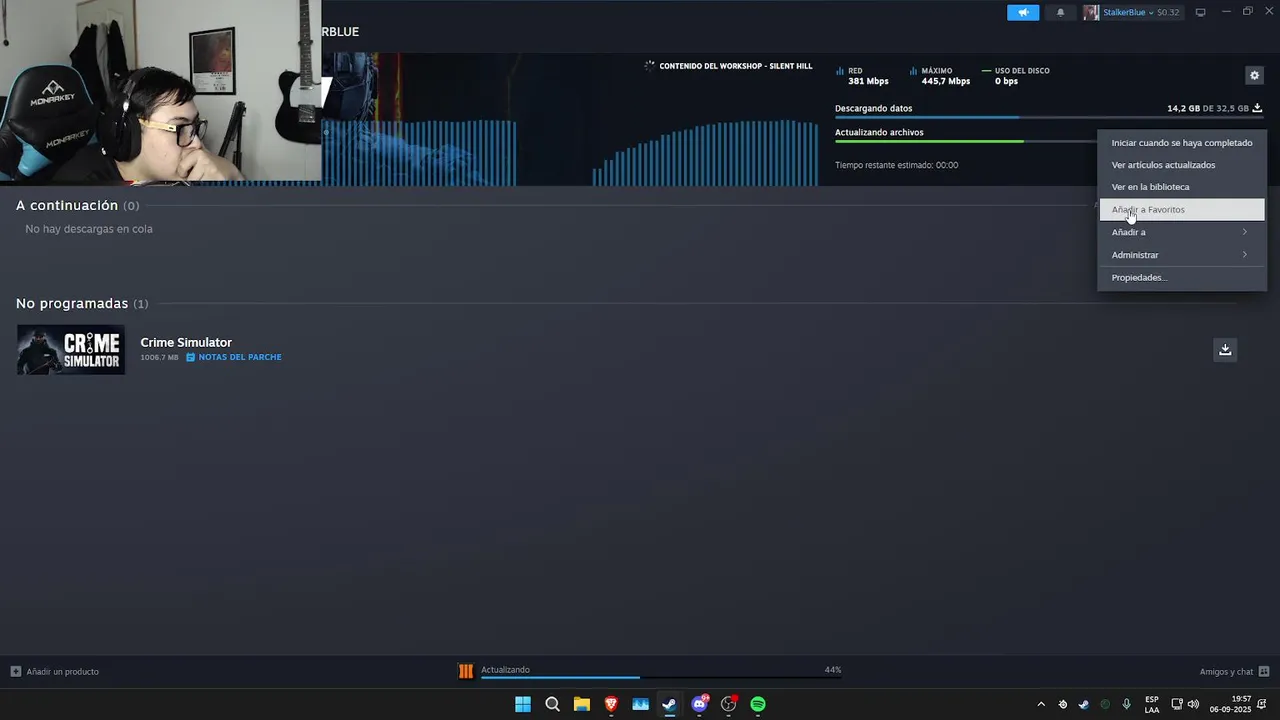Expand the StalkerBlue account dropdown

point(1149,12)
